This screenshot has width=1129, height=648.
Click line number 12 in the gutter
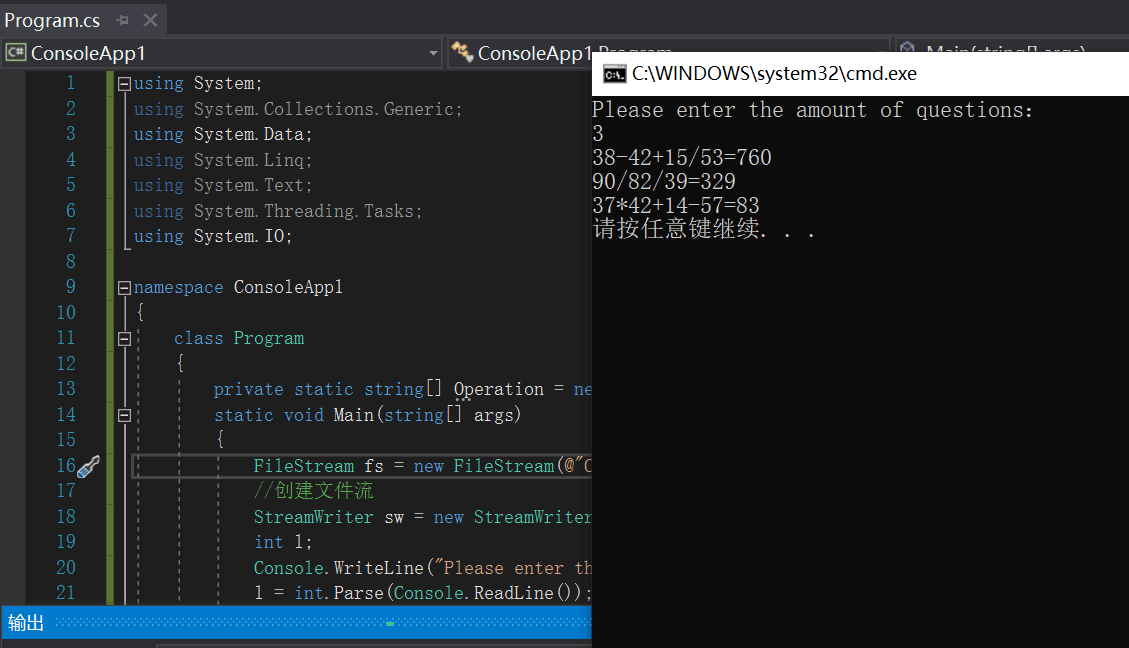(66, 364)
